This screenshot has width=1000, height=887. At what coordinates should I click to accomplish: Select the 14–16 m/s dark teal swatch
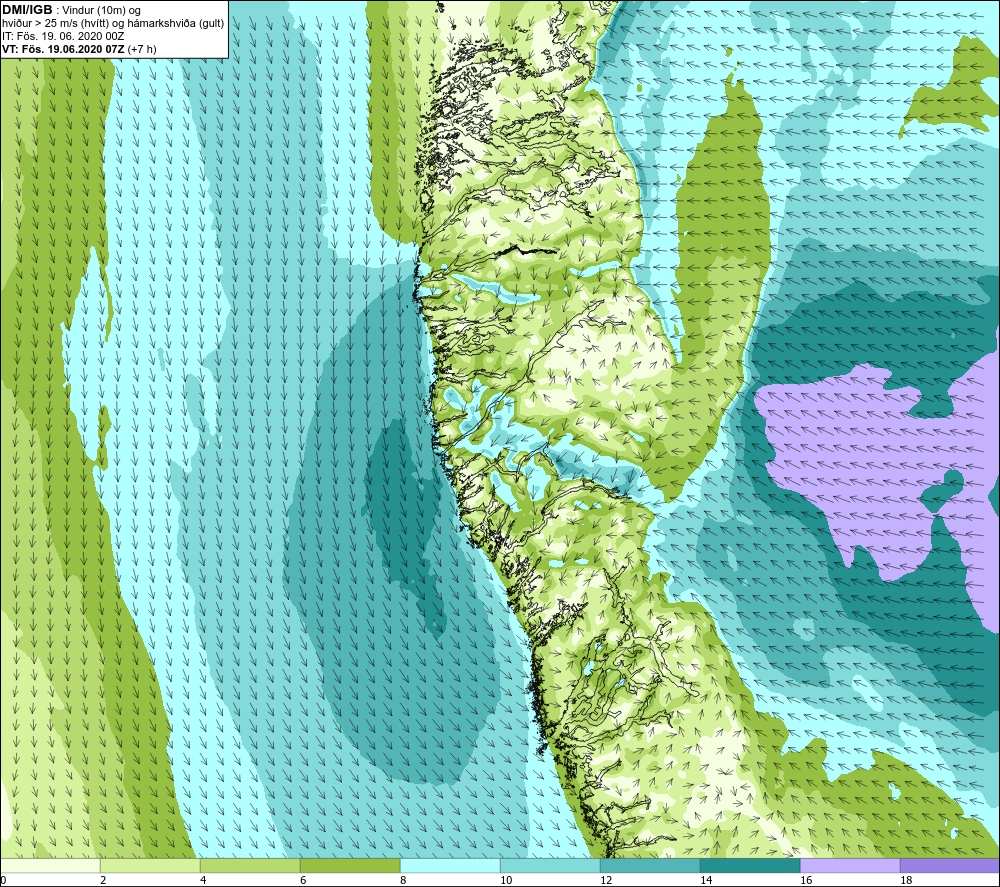point(750,865)
